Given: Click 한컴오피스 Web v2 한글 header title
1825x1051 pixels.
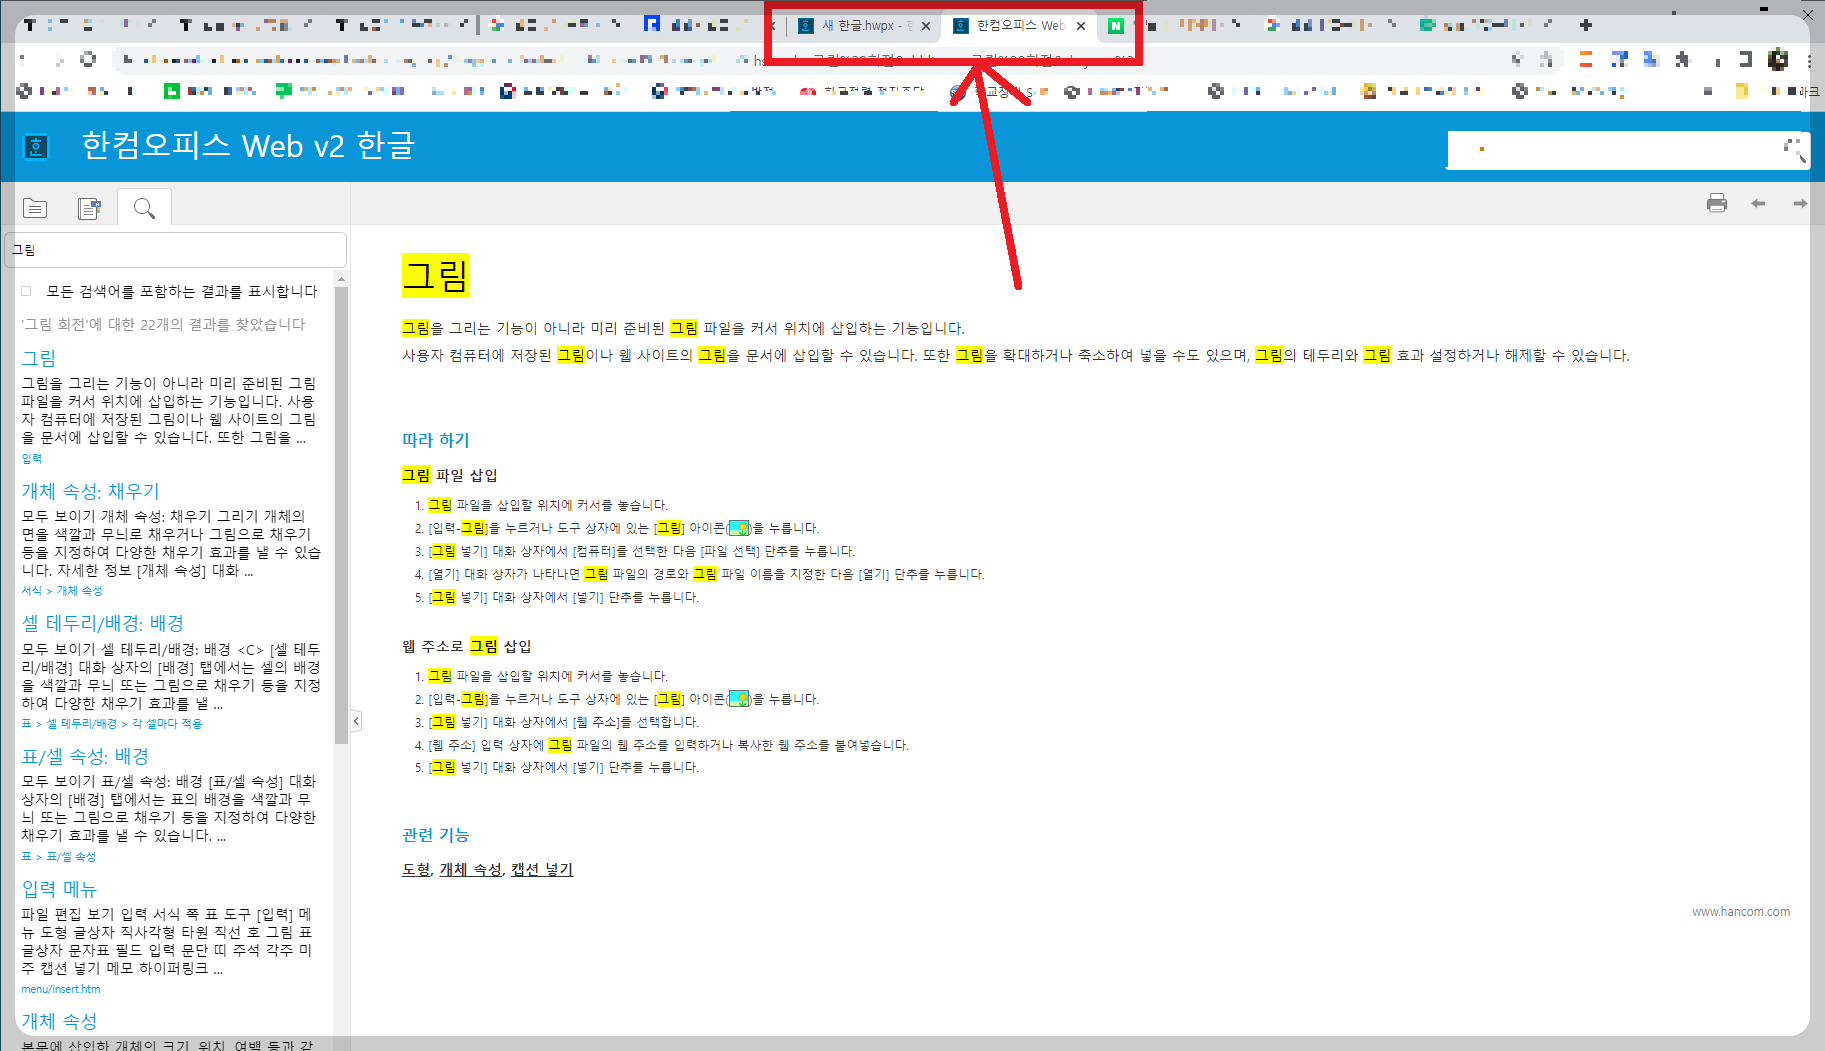Looking at the screenshot, I should click(x=248, y=146).
